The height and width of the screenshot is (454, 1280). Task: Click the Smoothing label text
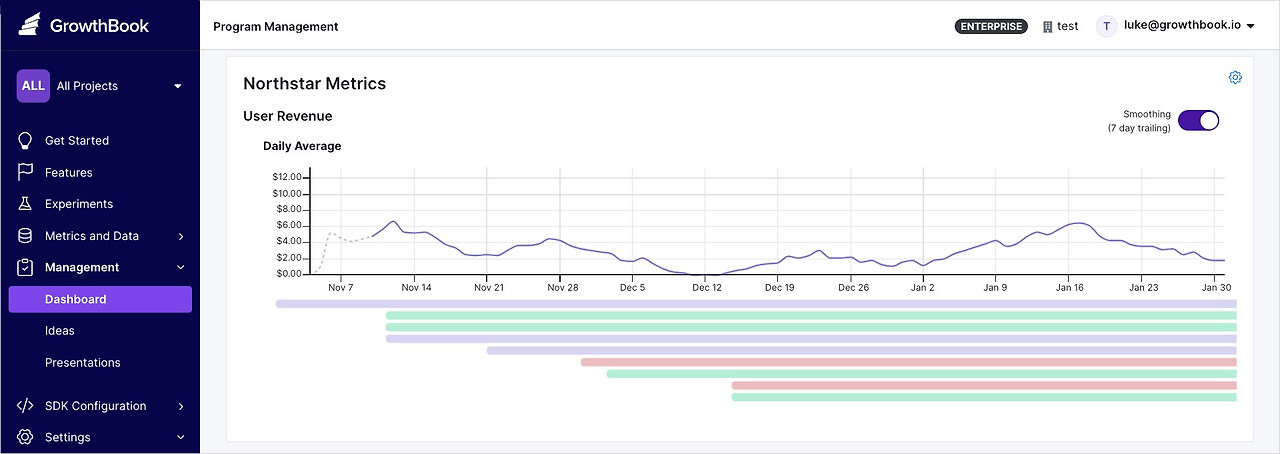coord(1147,114)
